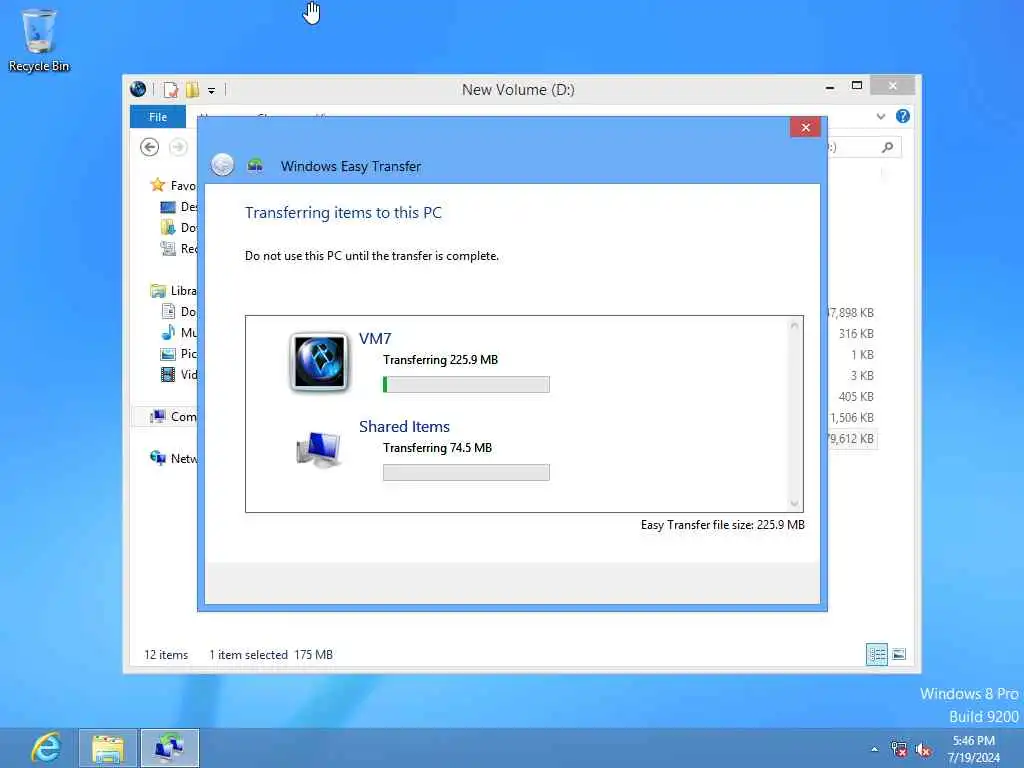Go forward in Explorer navigation
The width and height of the screenshot is (1024, 768).
tap(178, 147)
